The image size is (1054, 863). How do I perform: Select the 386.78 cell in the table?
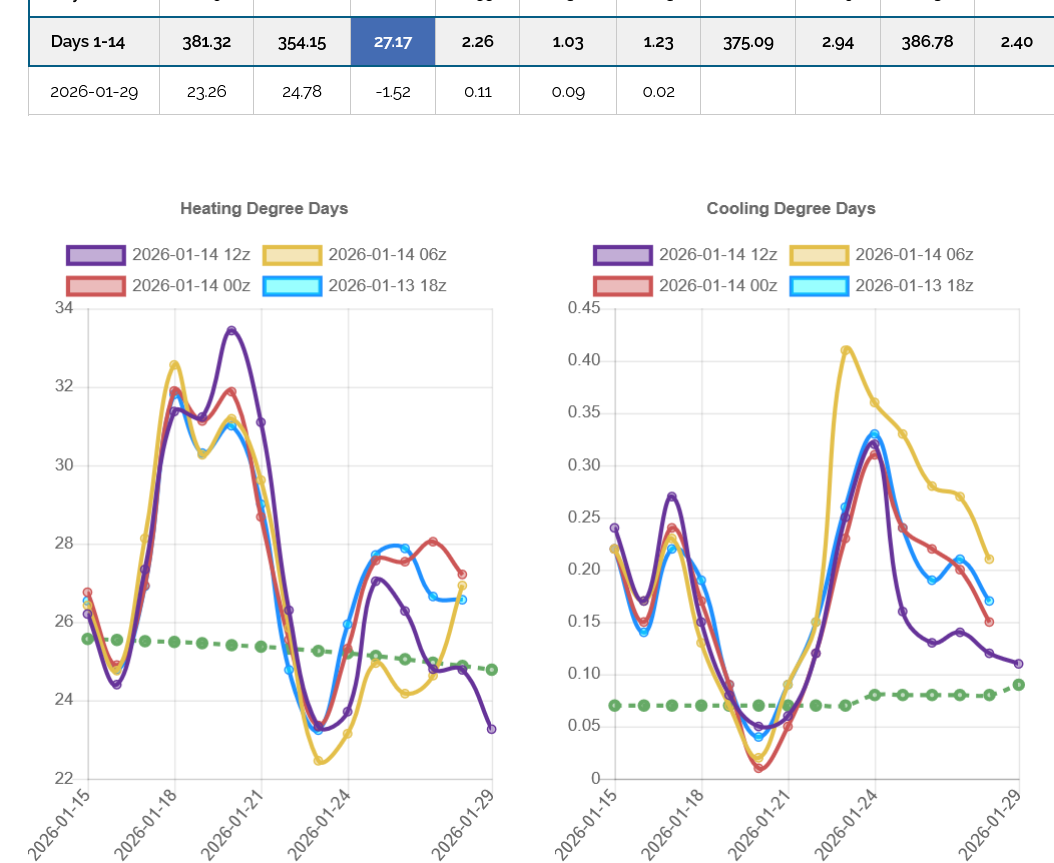[x=927, y=43]
